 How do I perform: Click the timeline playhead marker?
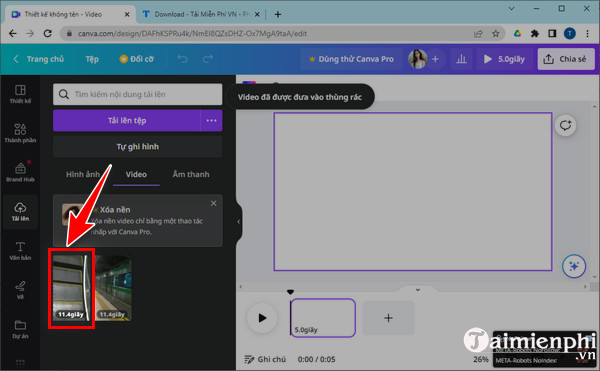pyautogui.click(x=290, y=292)
